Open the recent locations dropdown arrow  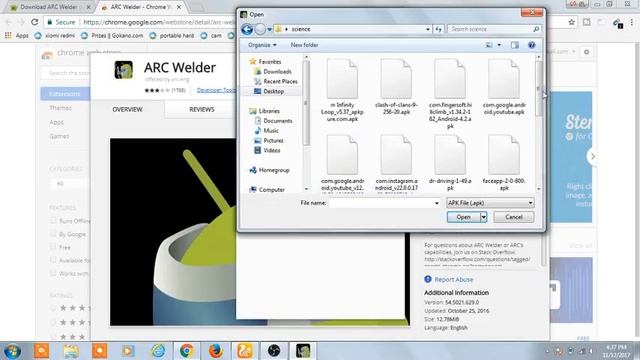[x=269, y=29]
